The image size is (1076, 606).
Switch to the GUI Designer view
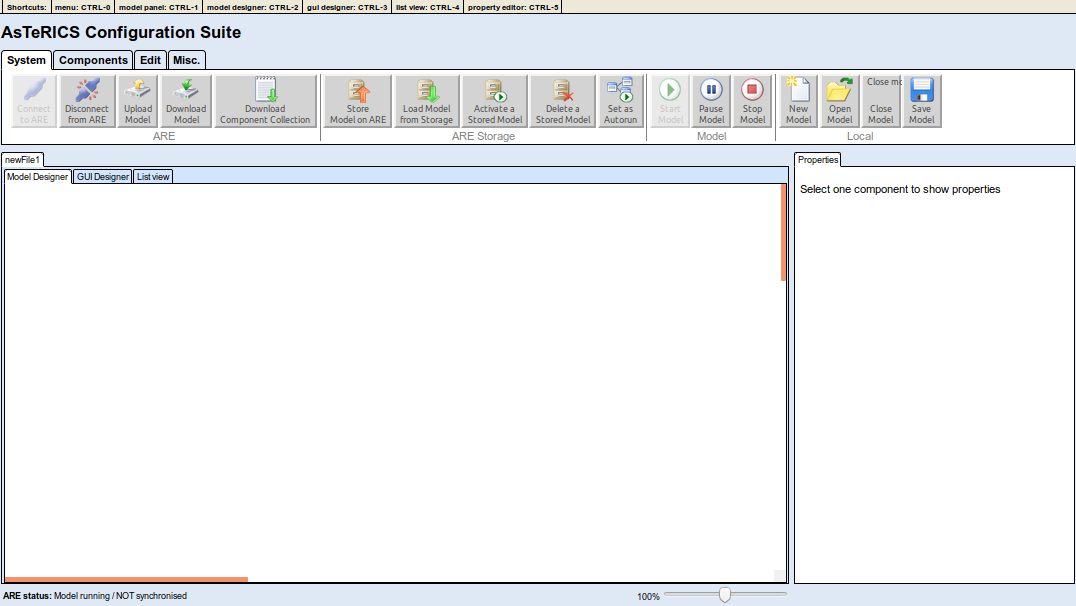tap(102, 177)
